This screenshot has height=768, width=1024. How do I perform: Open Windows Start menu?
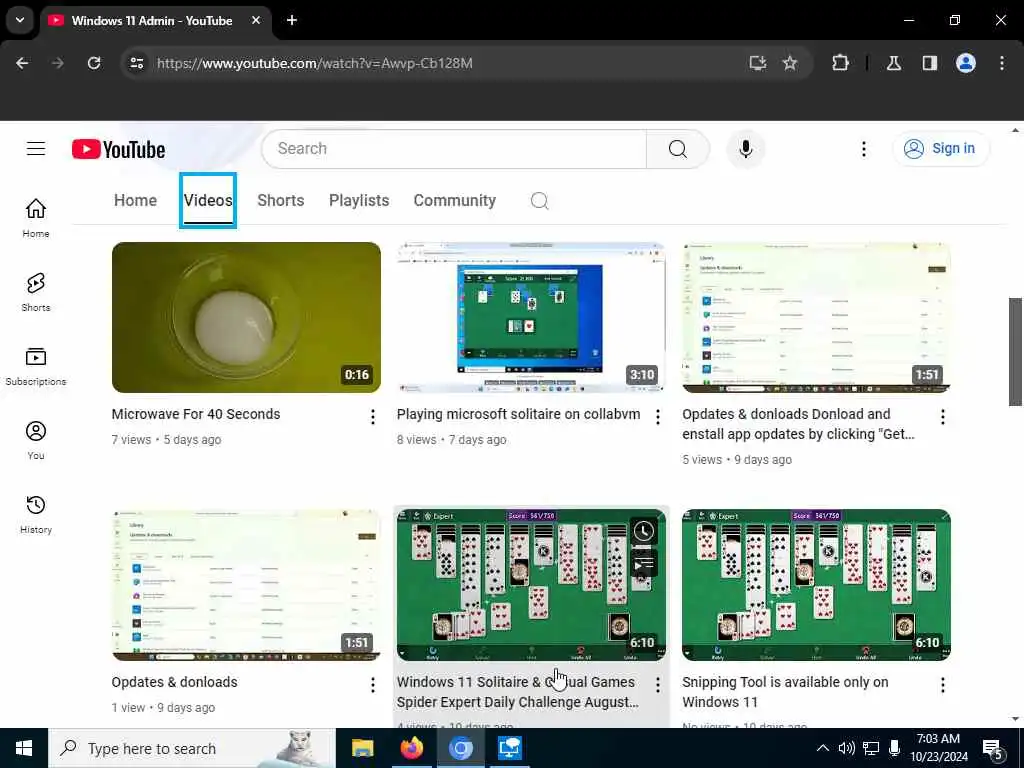24,748
